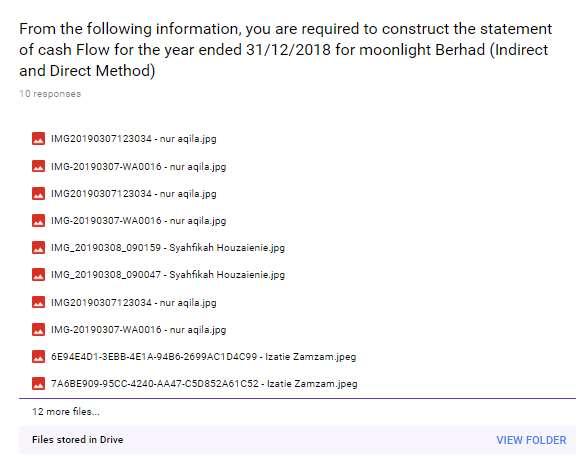Screen dimensions: 585x462
Task: Click image icon beside IMG_20190308_090159 file
Action: pyautogui.click(x=38, y=247)
